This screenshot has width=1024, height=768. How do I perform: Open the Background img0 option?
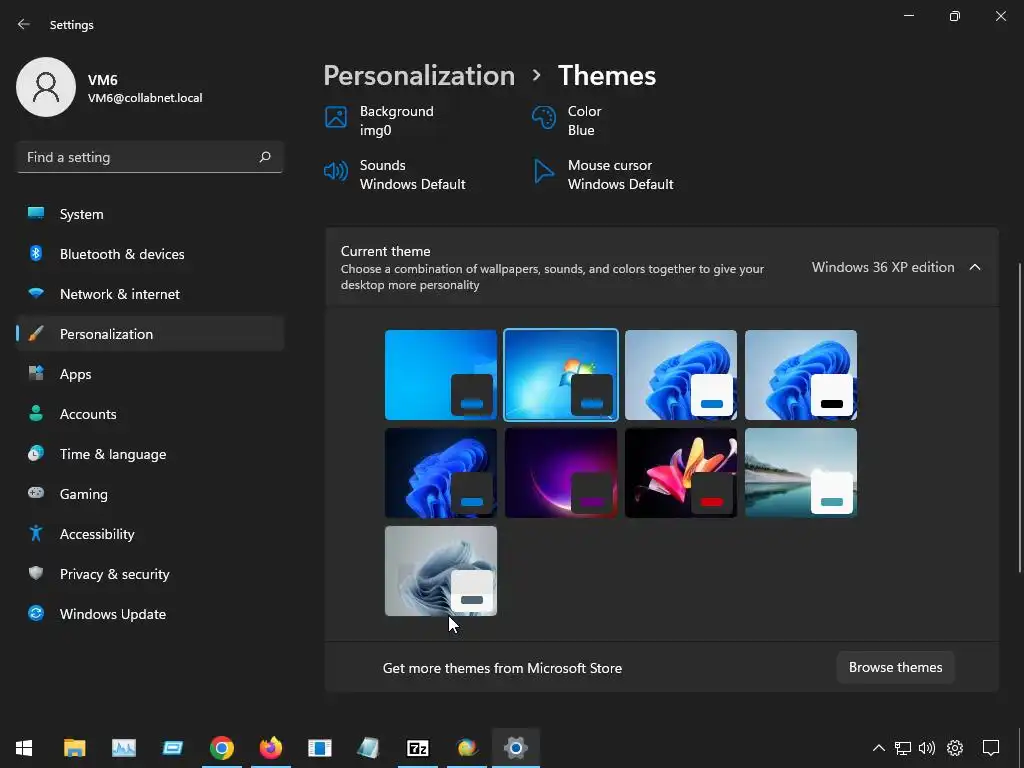pos(379,121)
